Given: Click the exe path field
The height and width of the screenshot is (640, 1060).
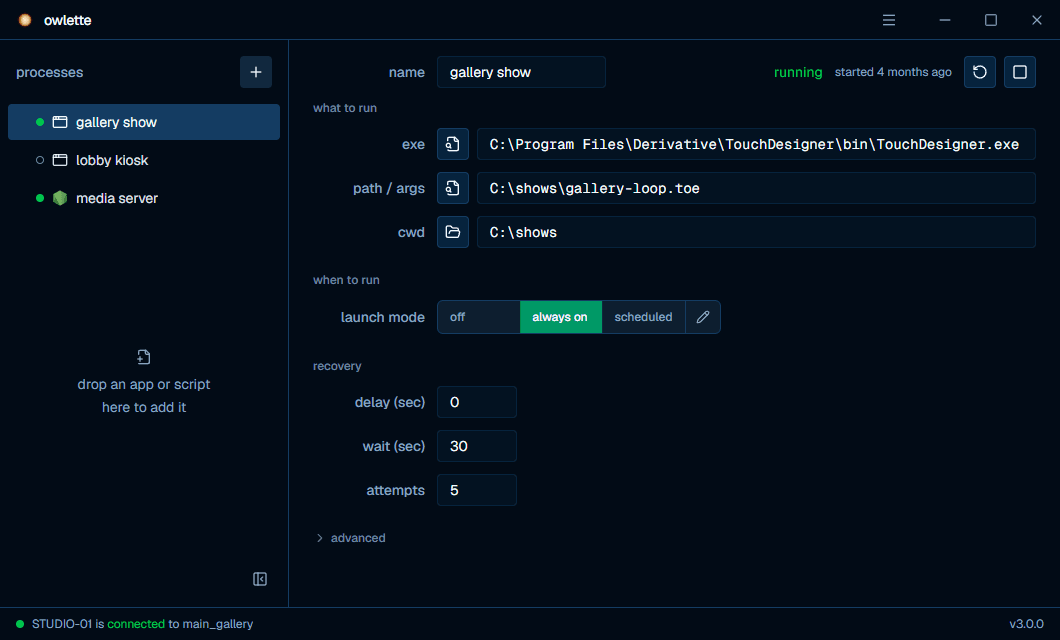Looking at the screenshot, I should pos(756,144).
